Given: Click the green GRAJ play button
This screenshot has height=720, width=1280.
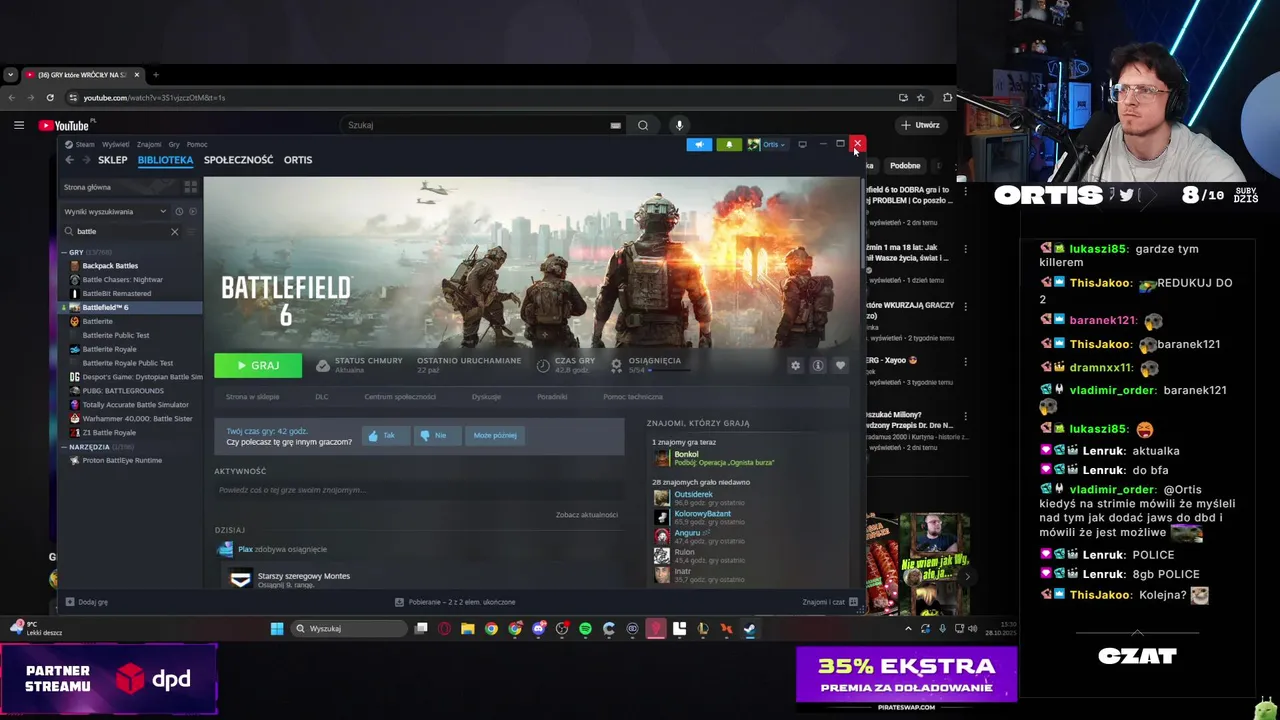Looking at the screenshot, I should tap(257, 366).
